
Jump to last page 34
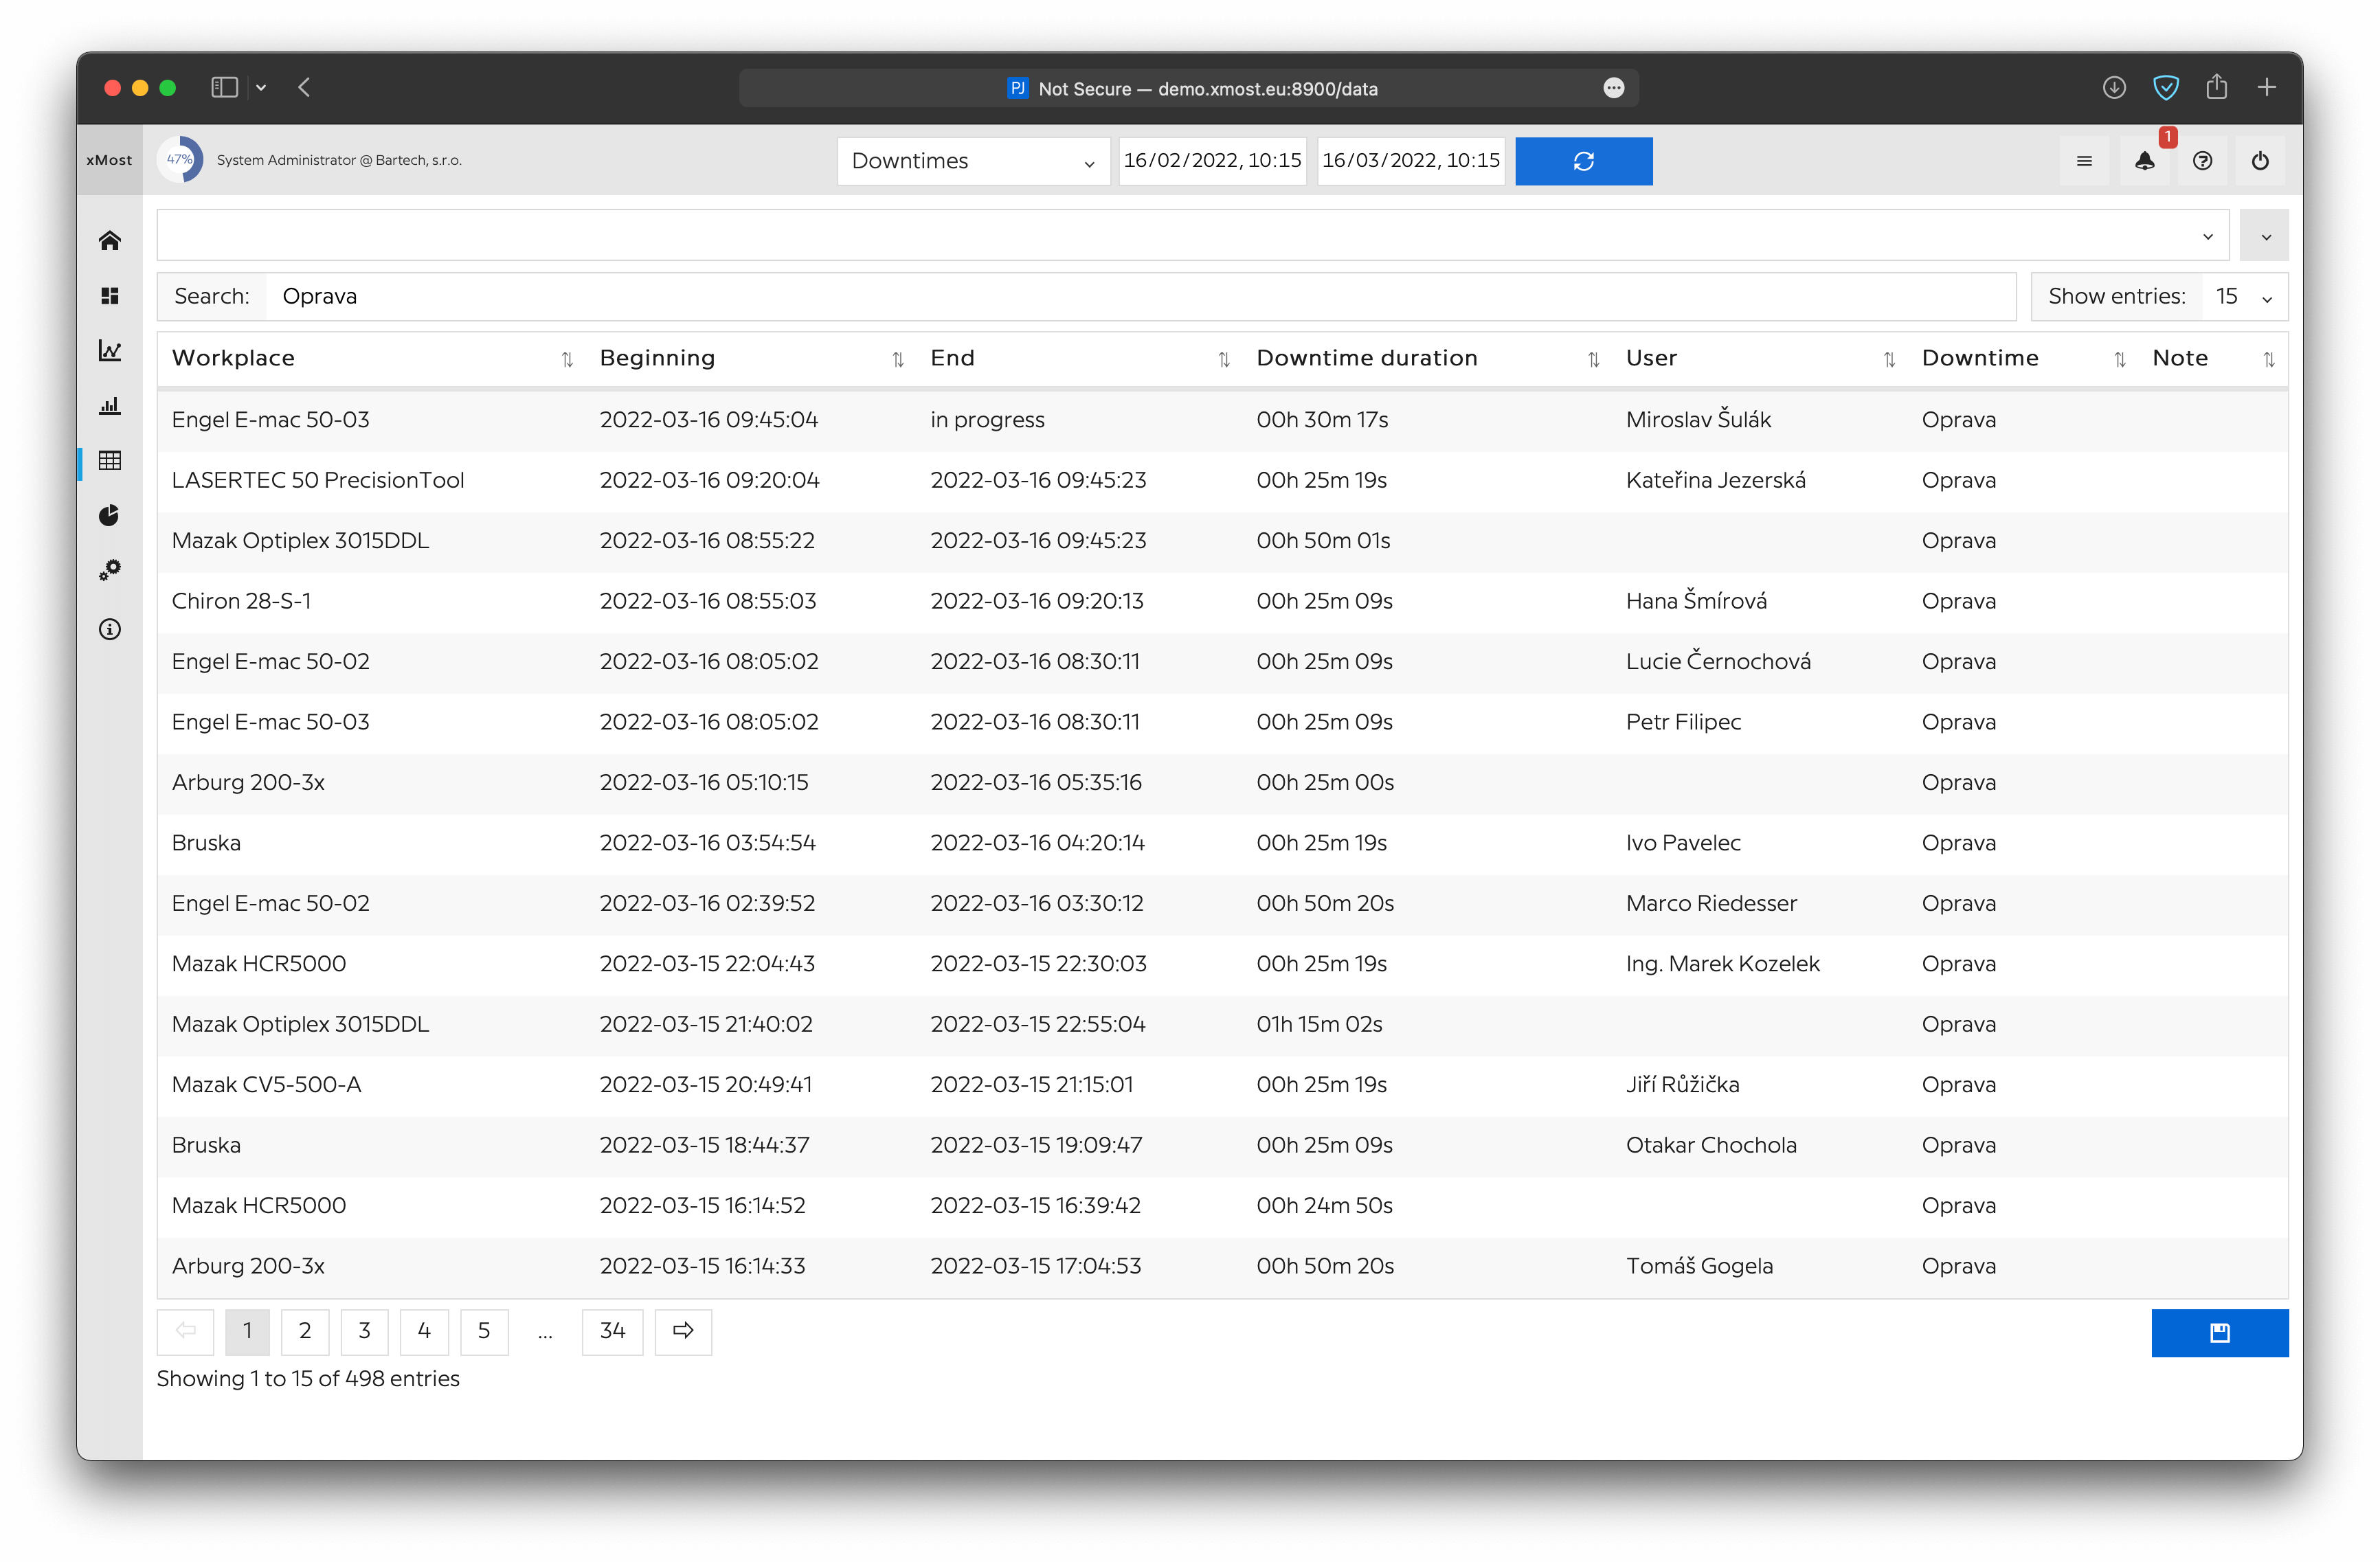[612, 1331]
